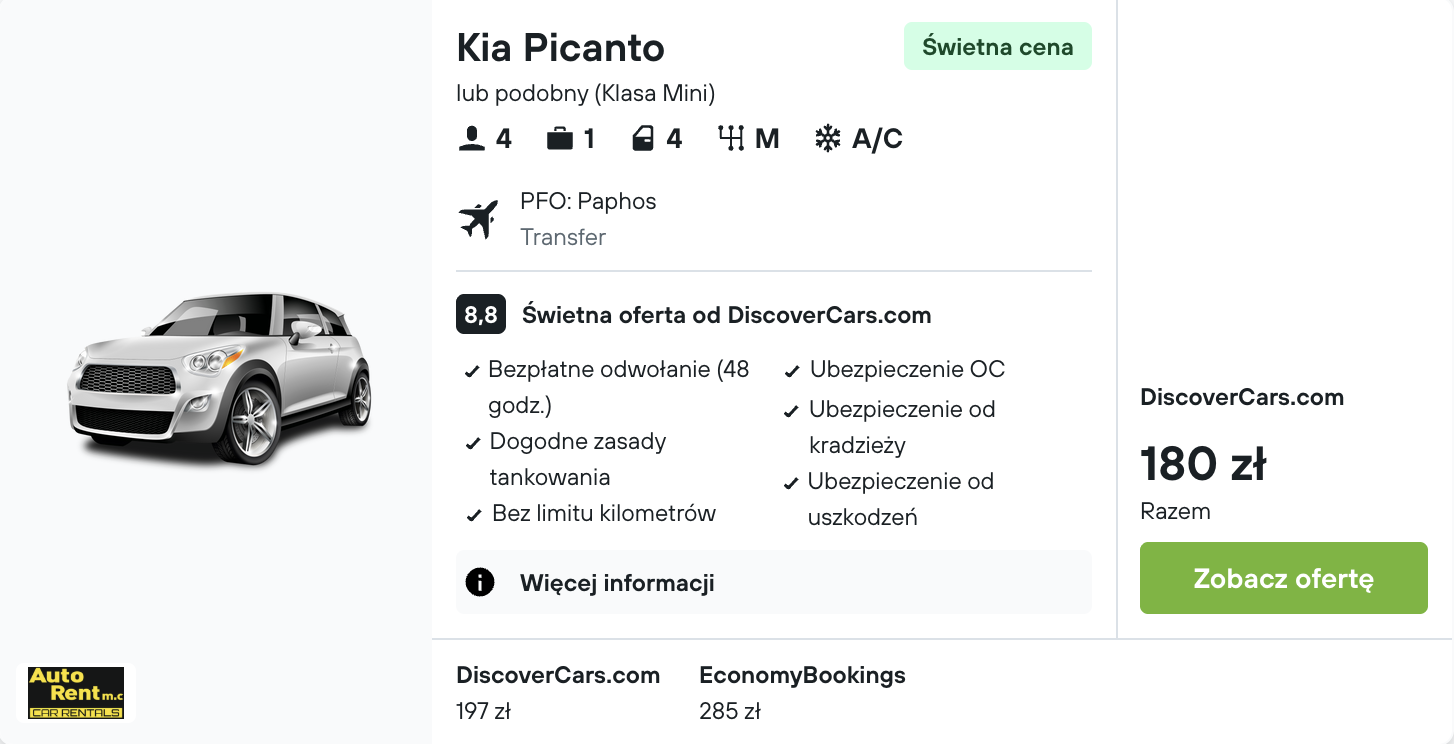
Task: Expand the Transfer details under Paphos
Action: click(563, 237)
